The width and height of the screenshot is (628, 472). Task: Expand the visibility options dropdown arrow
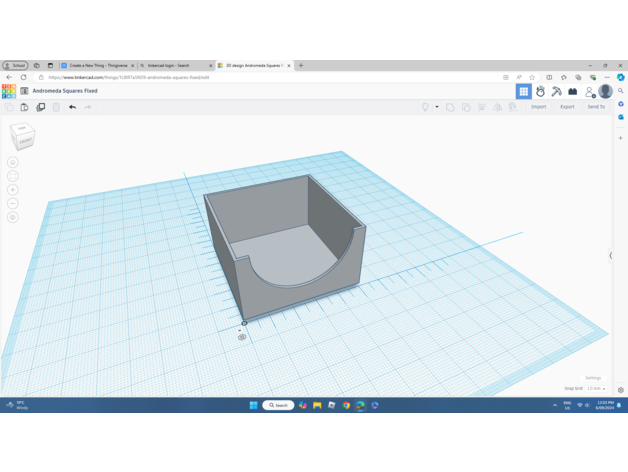coord(437,107)
